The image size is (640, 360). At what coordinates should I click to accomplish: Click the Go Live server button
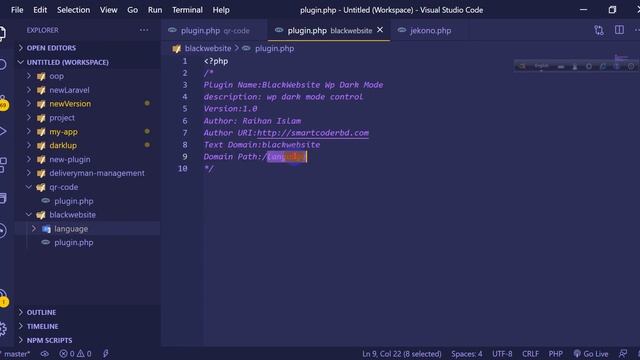click(x=591, y=354)
